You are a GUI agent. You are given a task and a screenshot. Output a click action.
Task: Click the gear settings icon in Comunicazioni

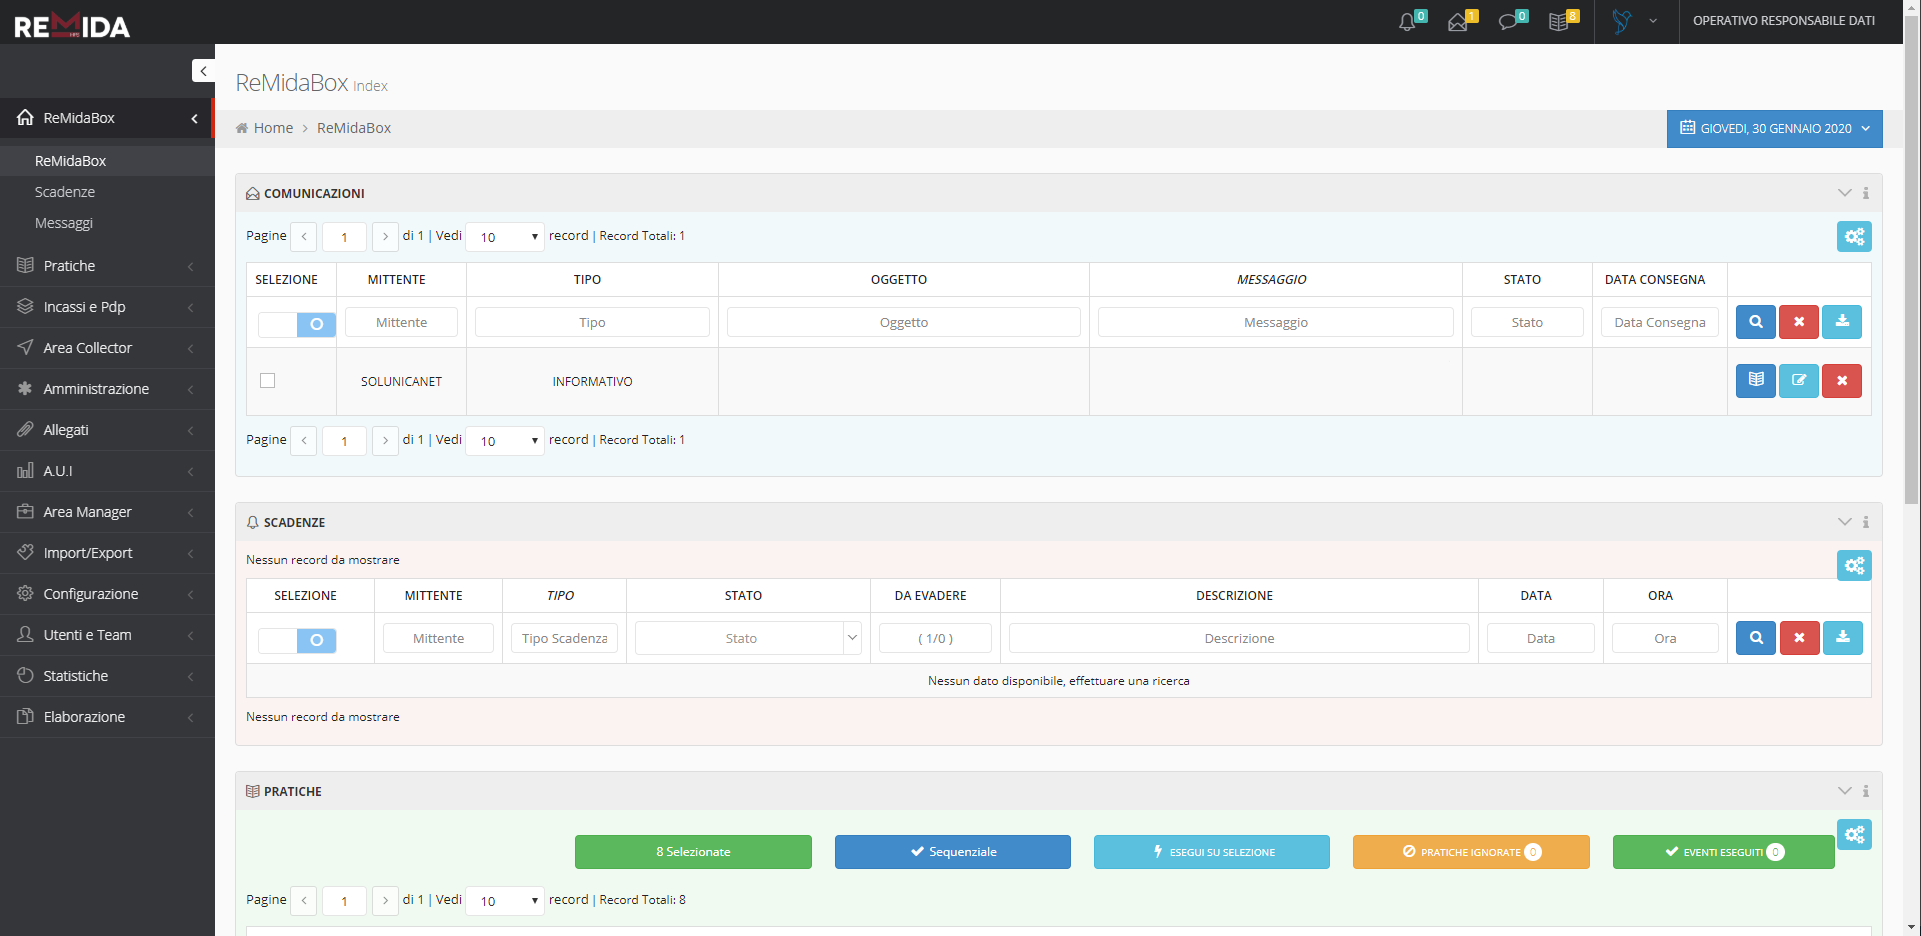pyautogui.click(x=1854, y=237)
